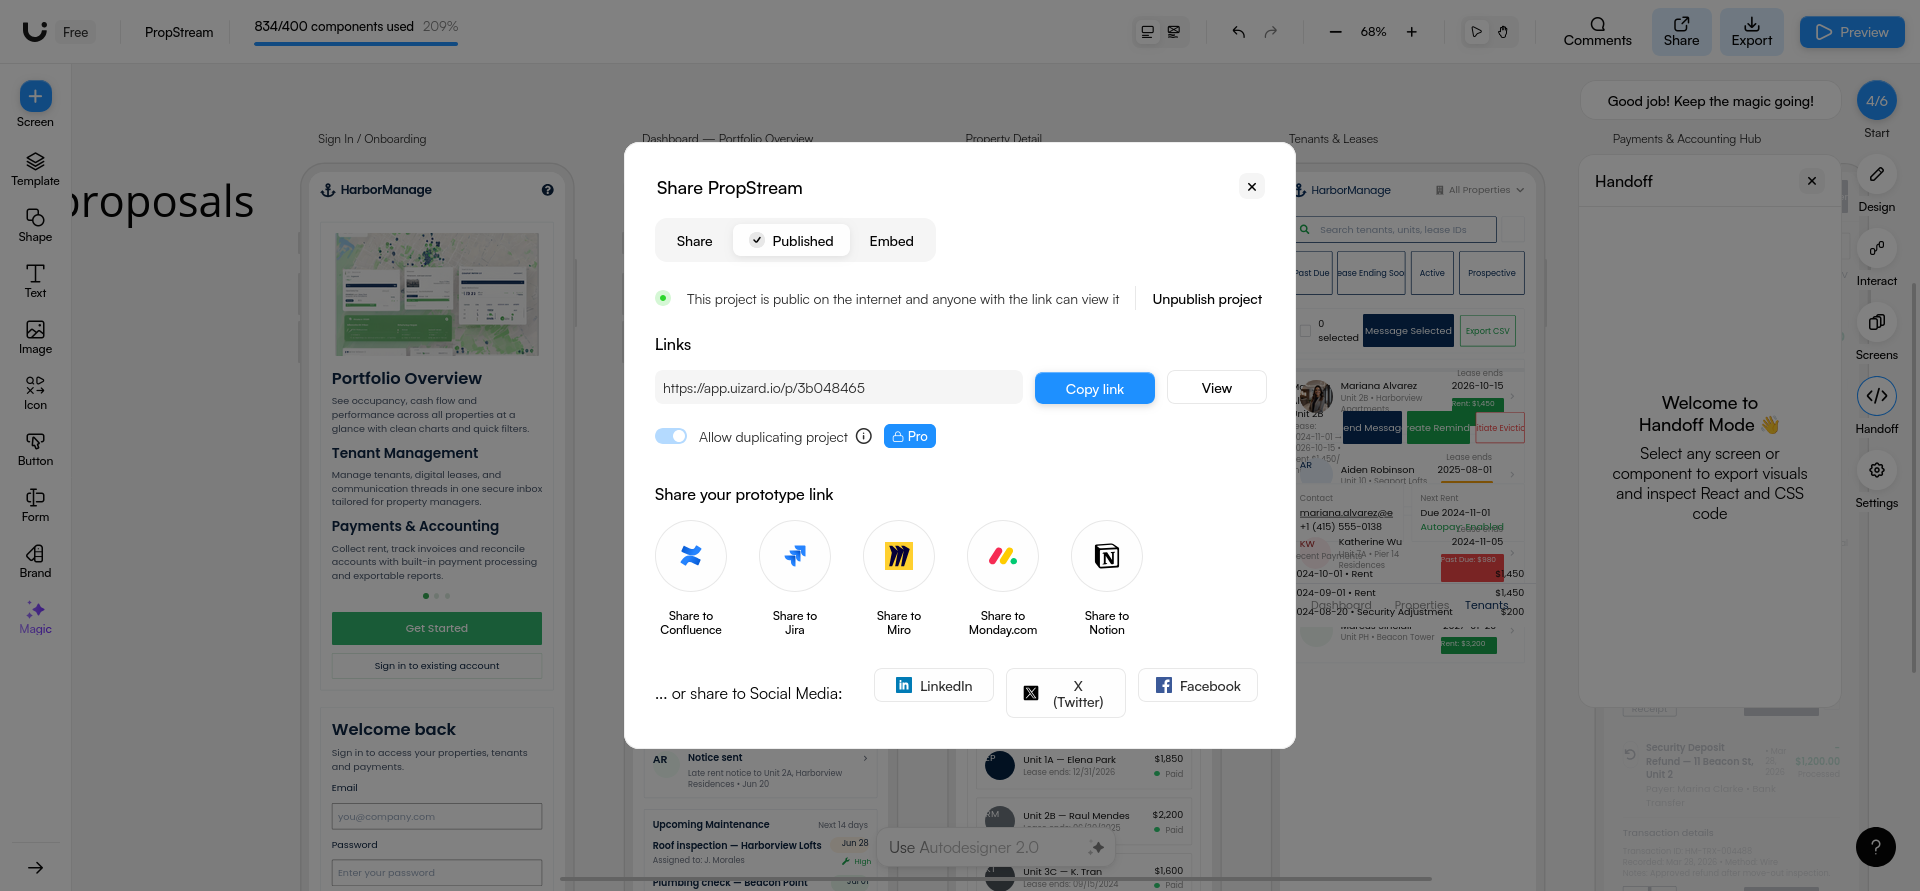Click Sign in to existing account
Screen dimensions: 1920x891
(x=437, y=666)
